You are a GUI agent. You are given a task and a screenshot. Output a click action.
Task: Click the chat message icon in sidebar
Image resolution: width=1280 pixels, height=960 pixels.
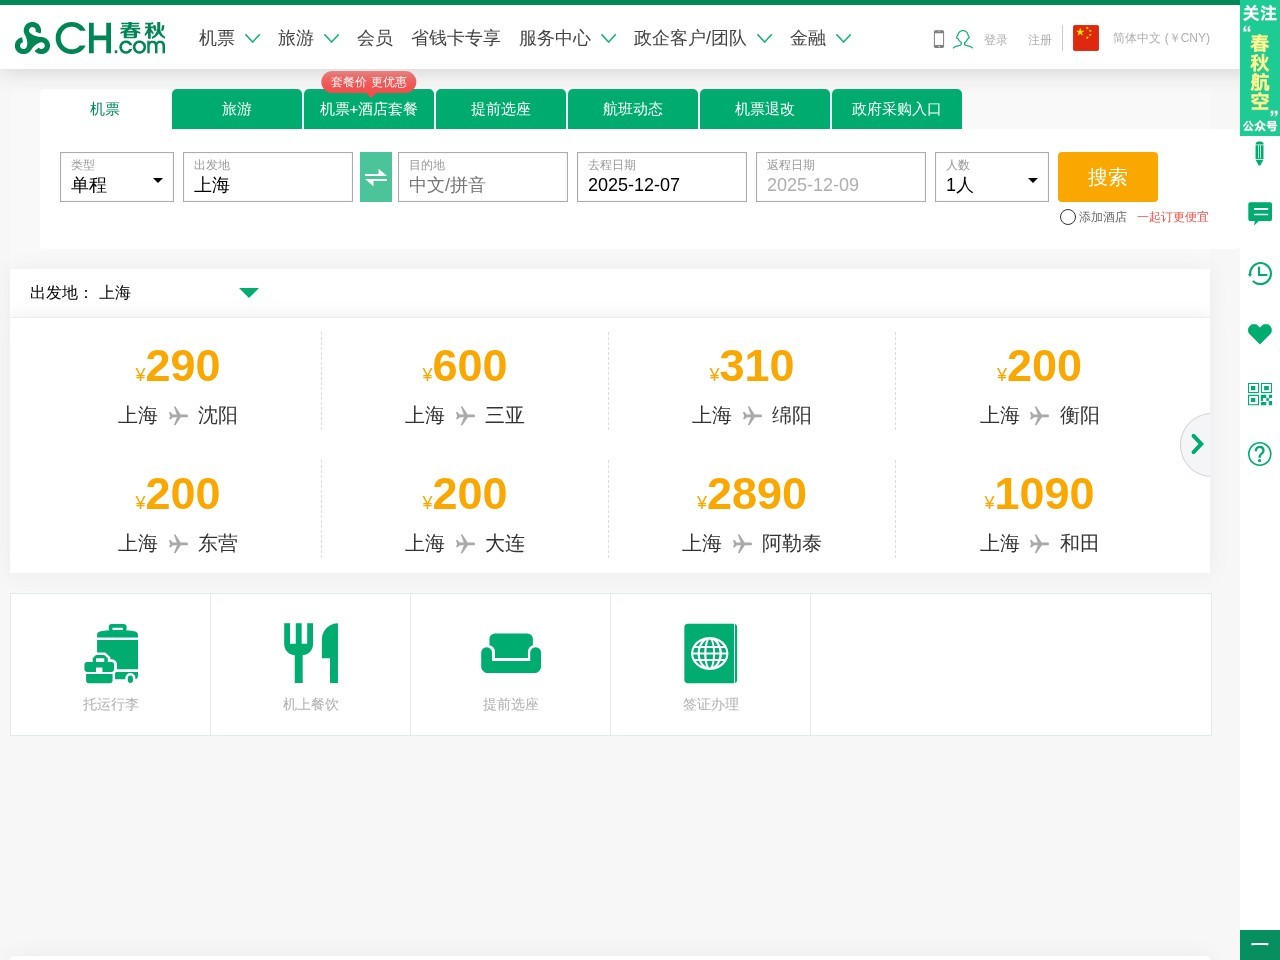1259,213
